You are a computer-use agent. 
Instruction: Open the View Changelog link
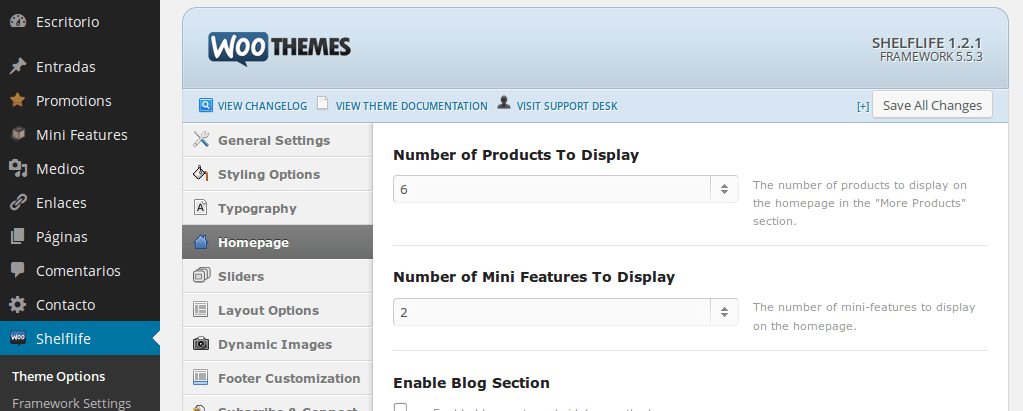262,106
